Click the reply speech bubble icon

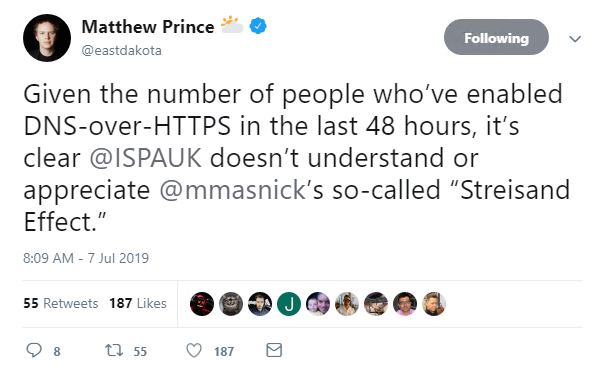click(x=34, y=350)
